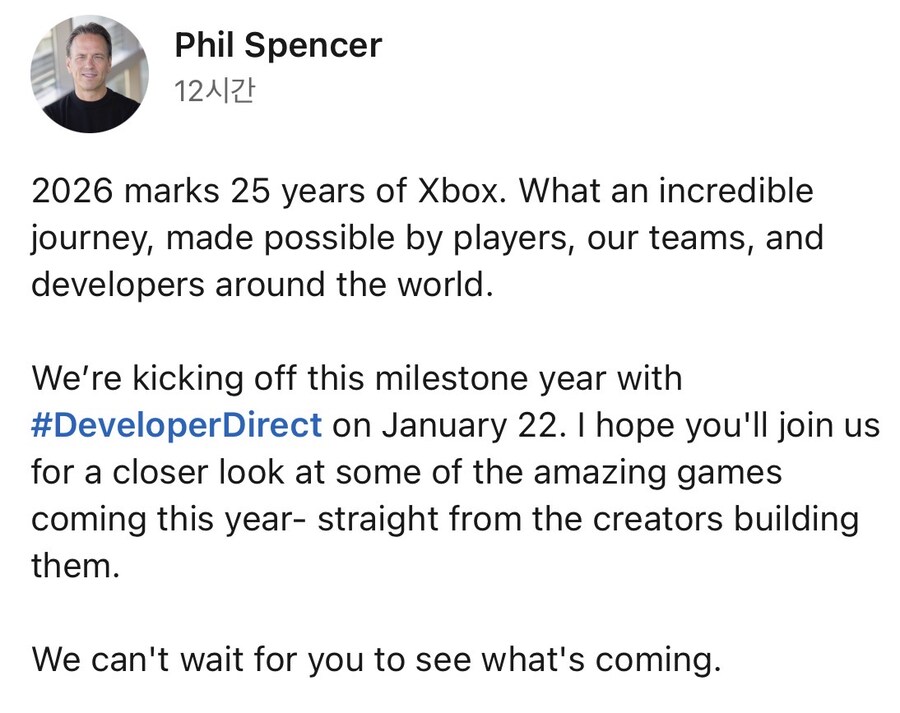Click the word "them." ending the second paragraph
This screenshot has width=900, height=713.
click(75, 566)
